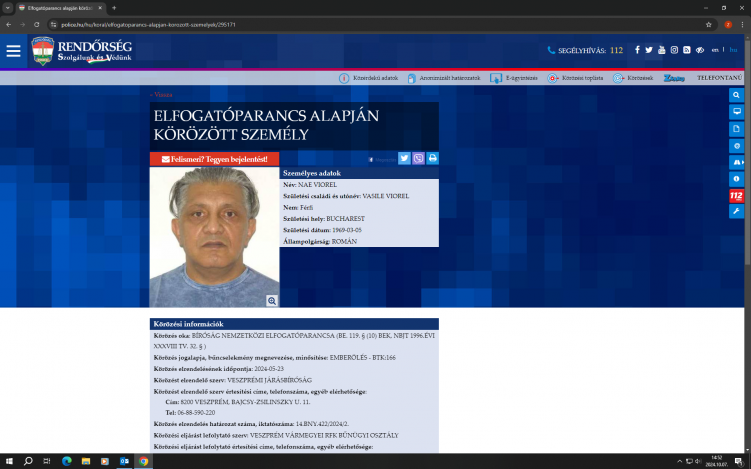Reload the page
Viewport: 751px width, 469px height.
coord(36,24)
